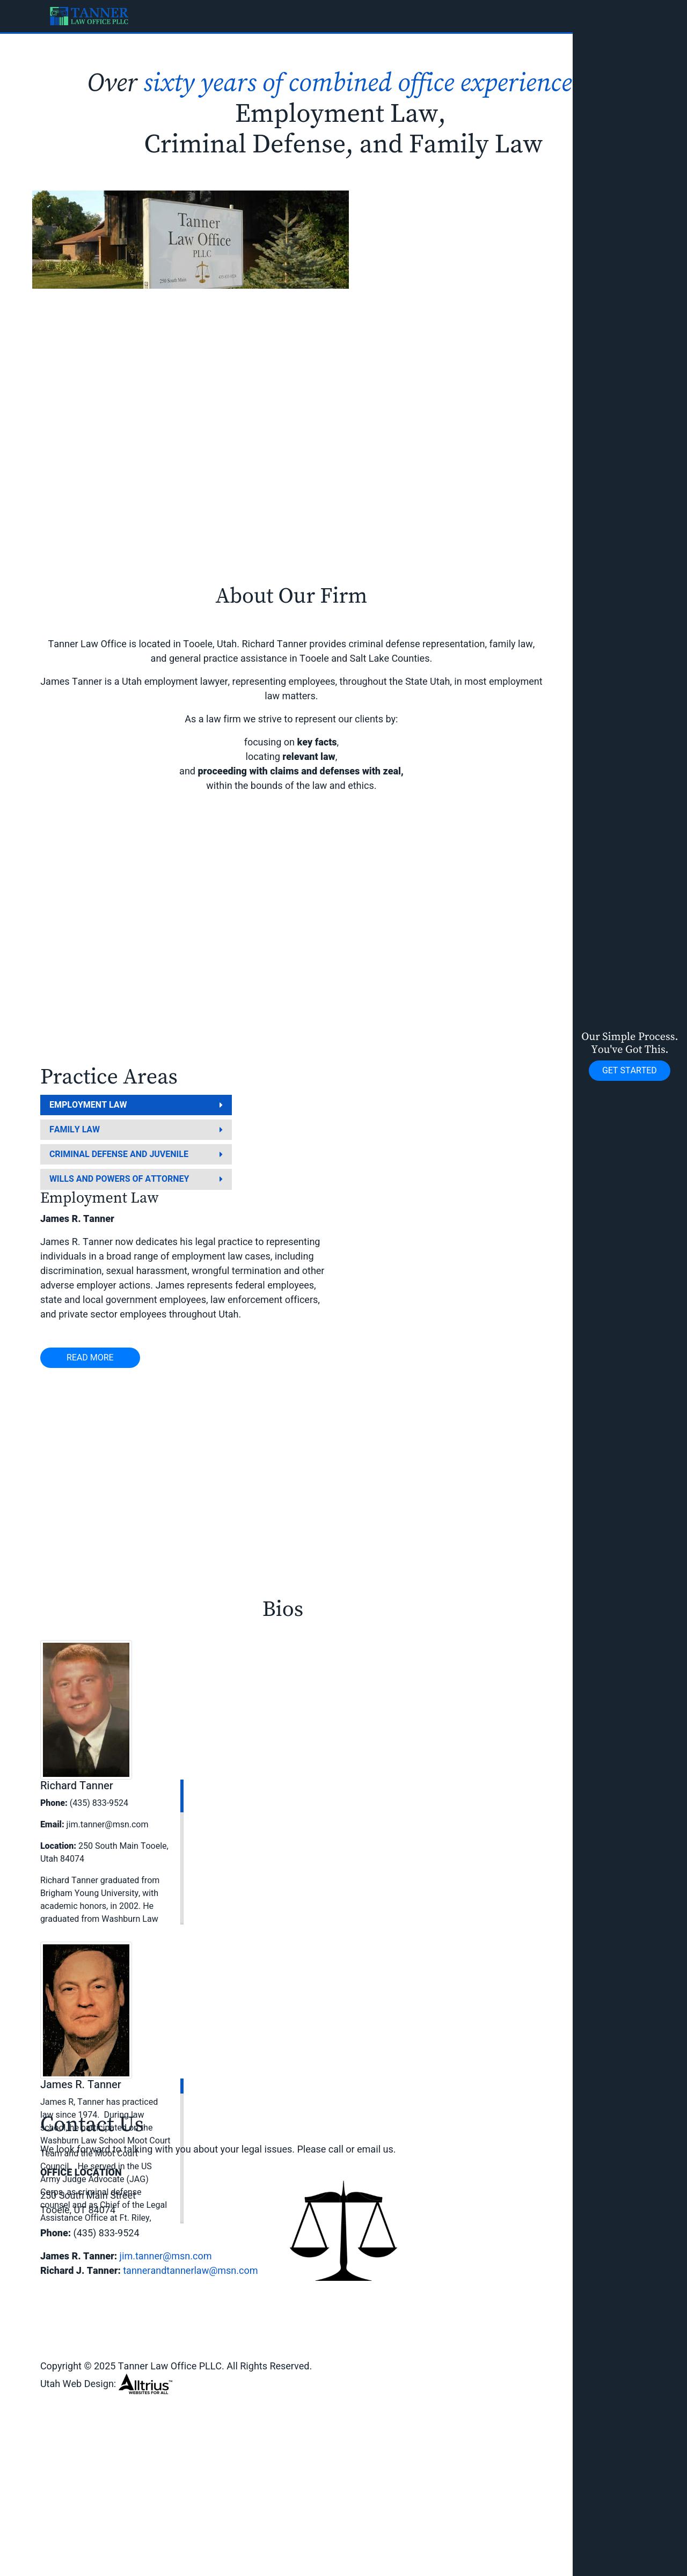Expand the Family Law row arrow
Screen dimensions: 687x2576
coord(221,1130)
